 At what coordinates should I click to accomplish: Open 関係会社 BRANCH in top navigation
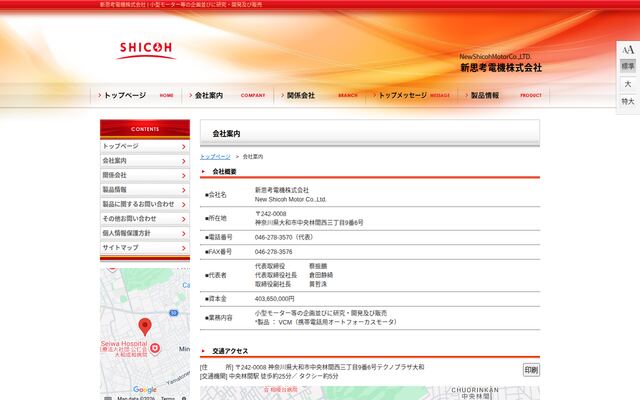[320, 96]
